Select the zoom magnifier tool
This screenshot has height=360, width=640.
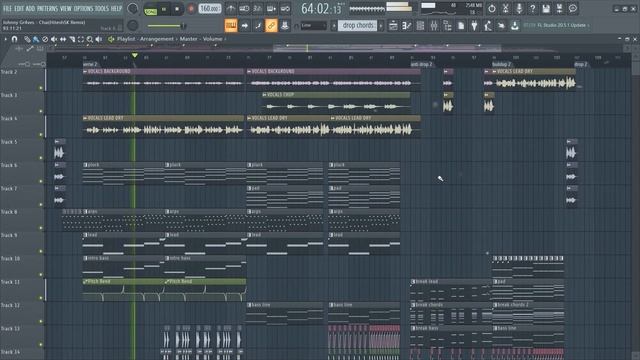click(x=90, y=39)
